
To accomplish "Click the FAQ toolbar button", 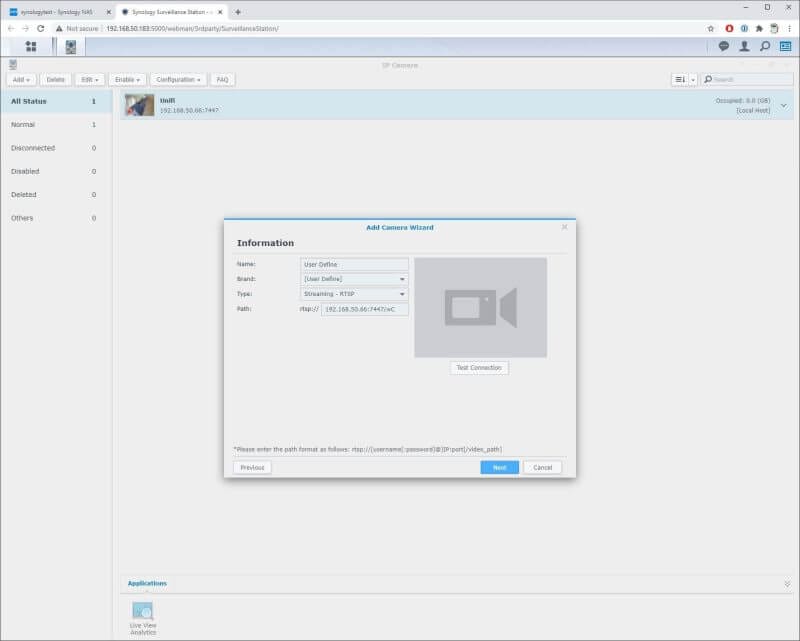I will click(x=221, y=78).
